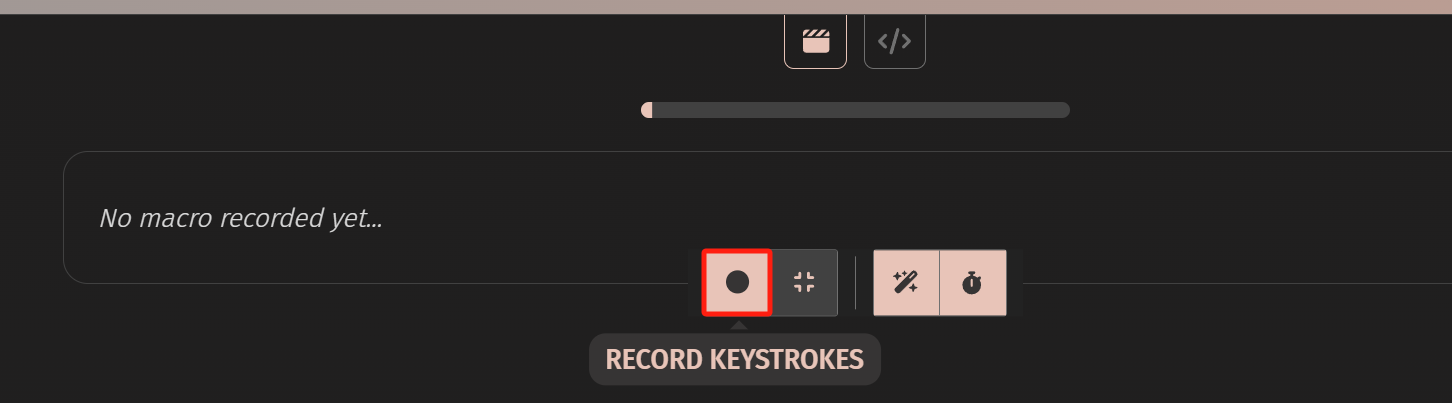1452x403 pixels.
Task: Toggle fullscreen with the inward arrows button
Action: pos(804,282)
